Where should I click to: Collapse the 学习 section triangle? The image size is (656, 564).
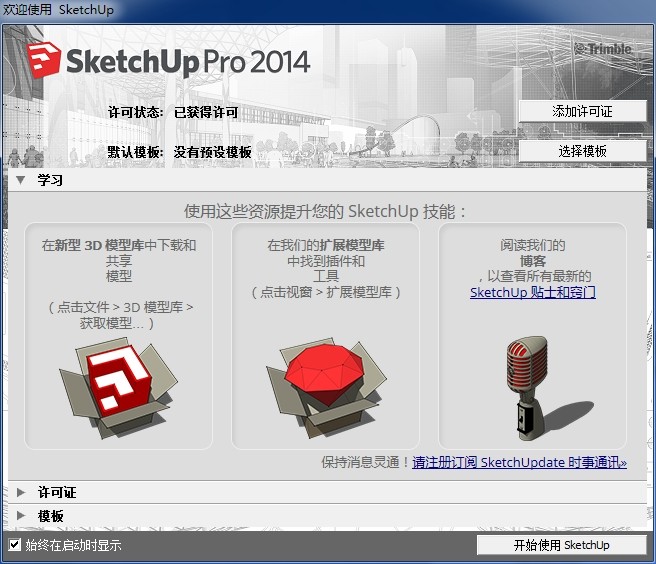[x=20, y=180]
